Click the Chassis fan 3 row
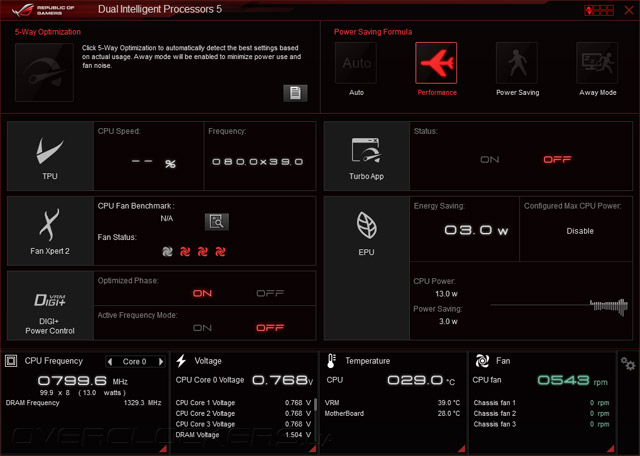This screenshot has width=640, height=456. point(541,424)
